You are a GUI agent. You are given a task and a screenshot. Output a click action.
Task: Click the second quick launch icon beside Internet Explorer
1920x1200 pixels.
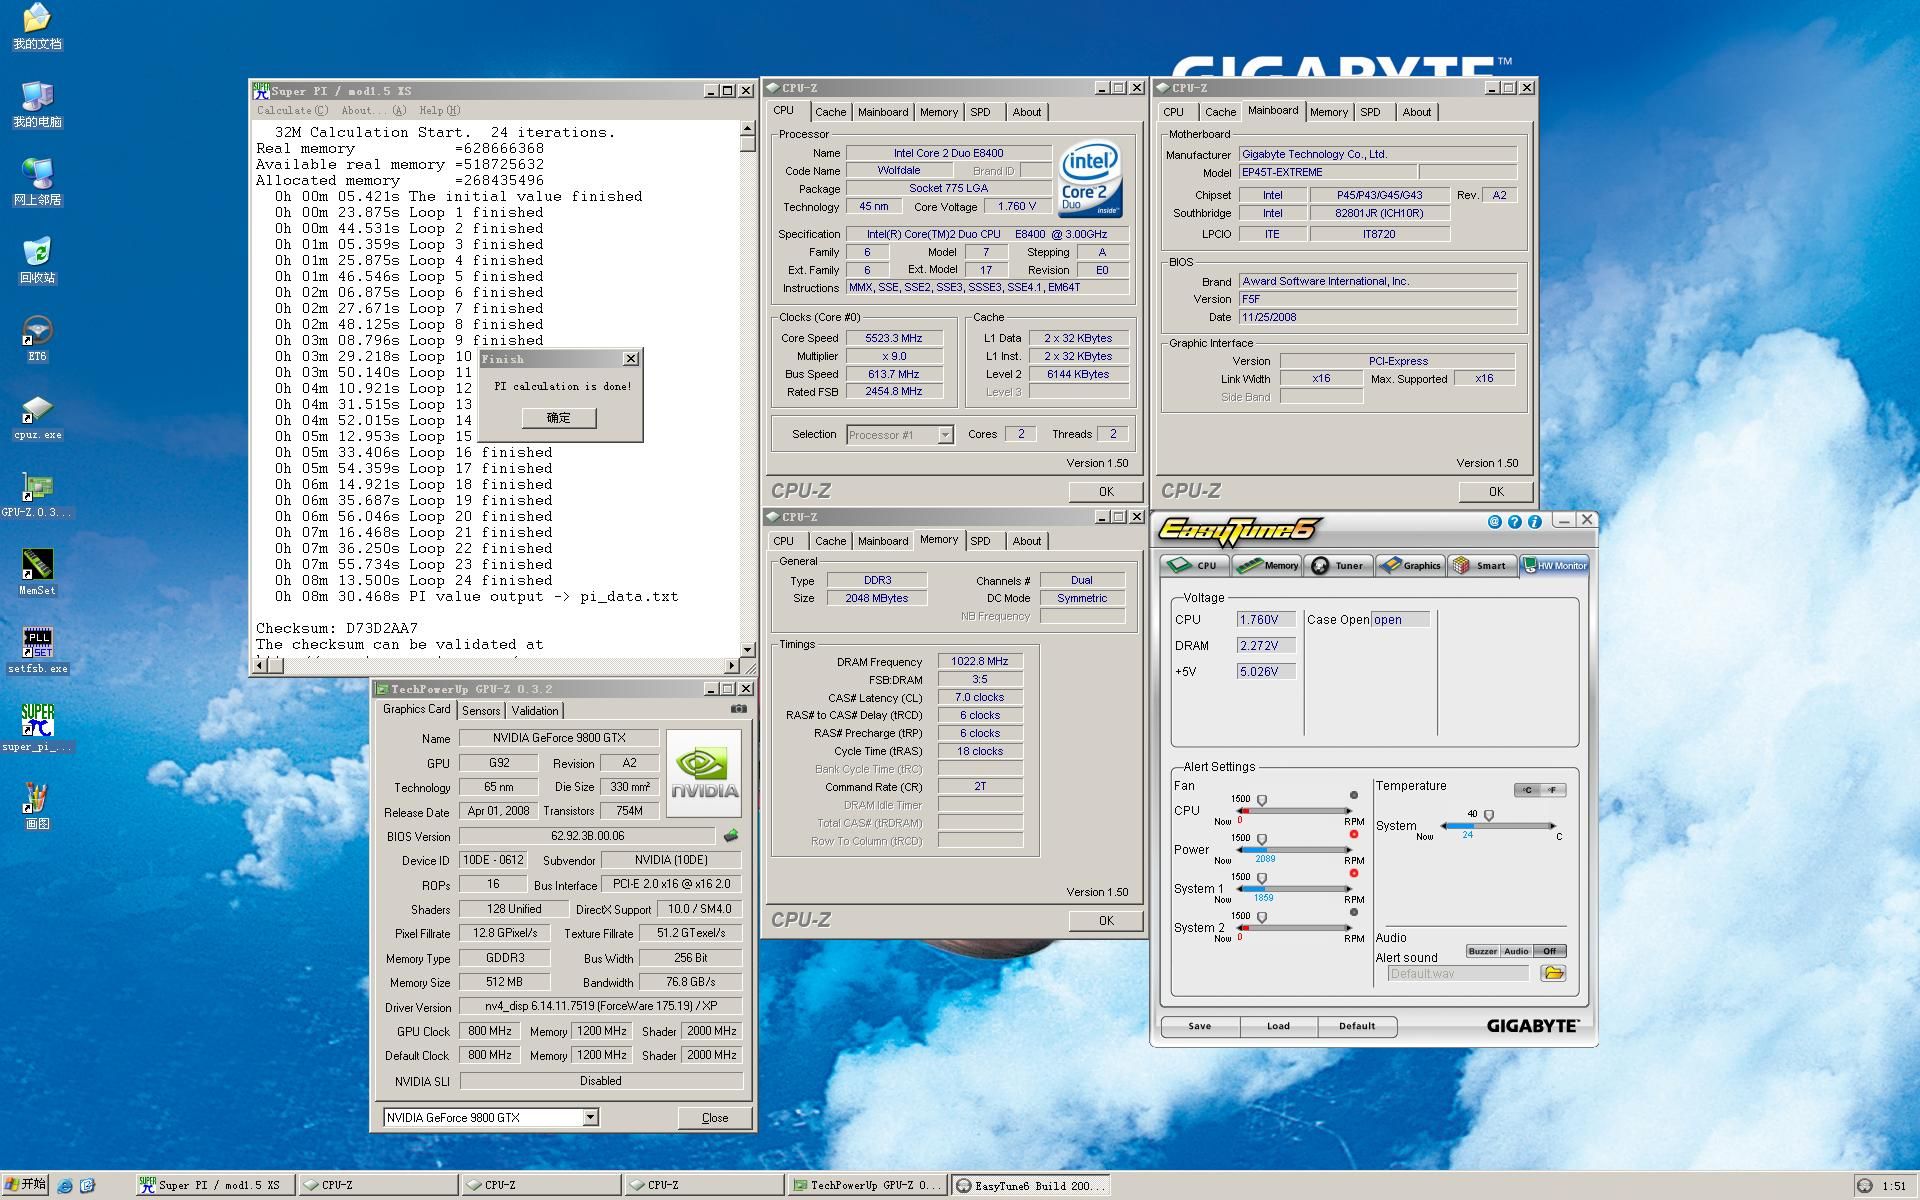[87, 1186]
